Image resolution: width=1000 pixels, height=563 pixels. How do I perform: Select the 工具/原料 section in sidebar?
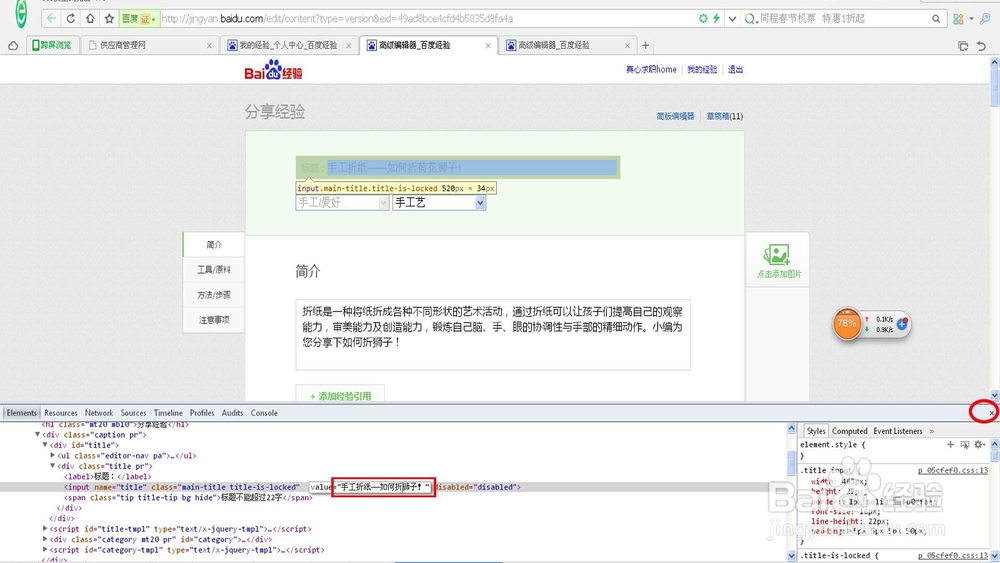point(214,270)
